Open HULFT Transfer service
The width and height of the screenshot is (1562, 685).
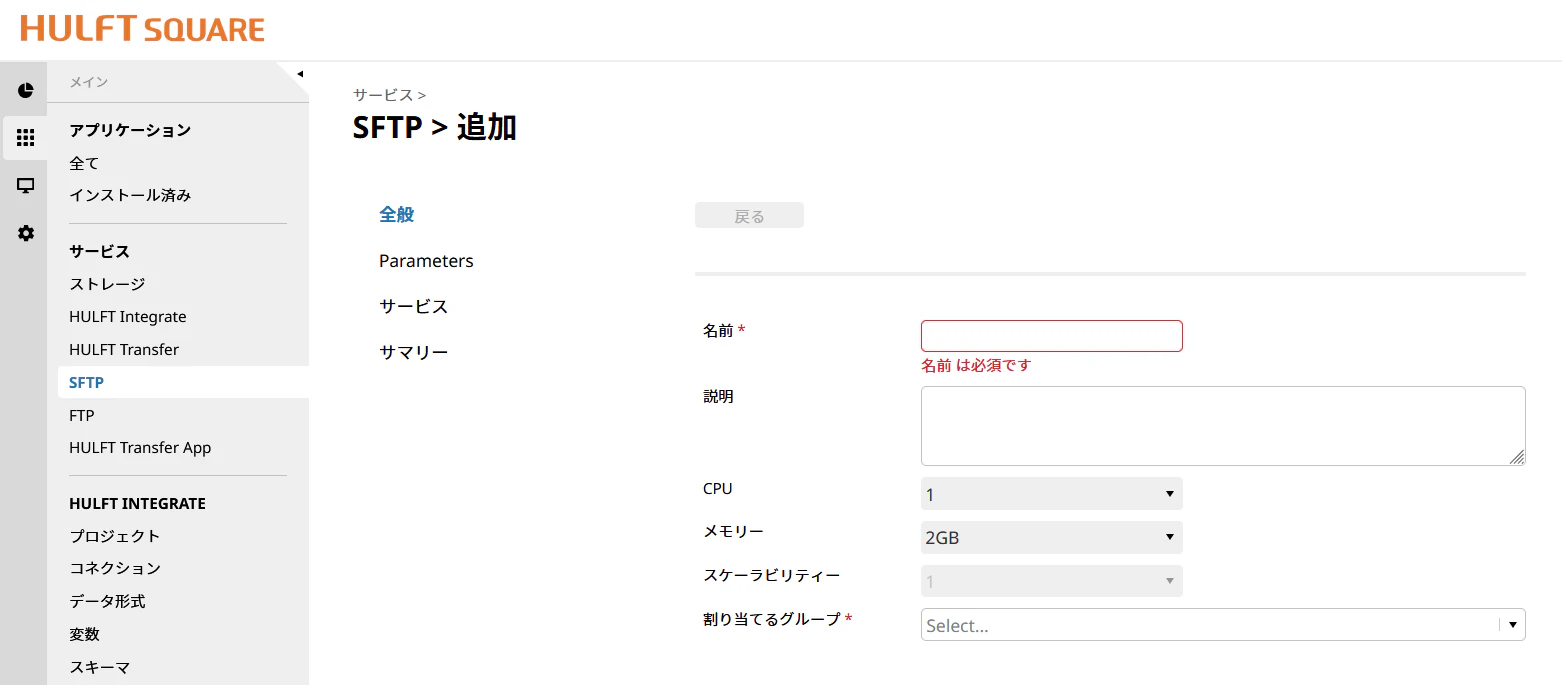[x=124, y=349]
